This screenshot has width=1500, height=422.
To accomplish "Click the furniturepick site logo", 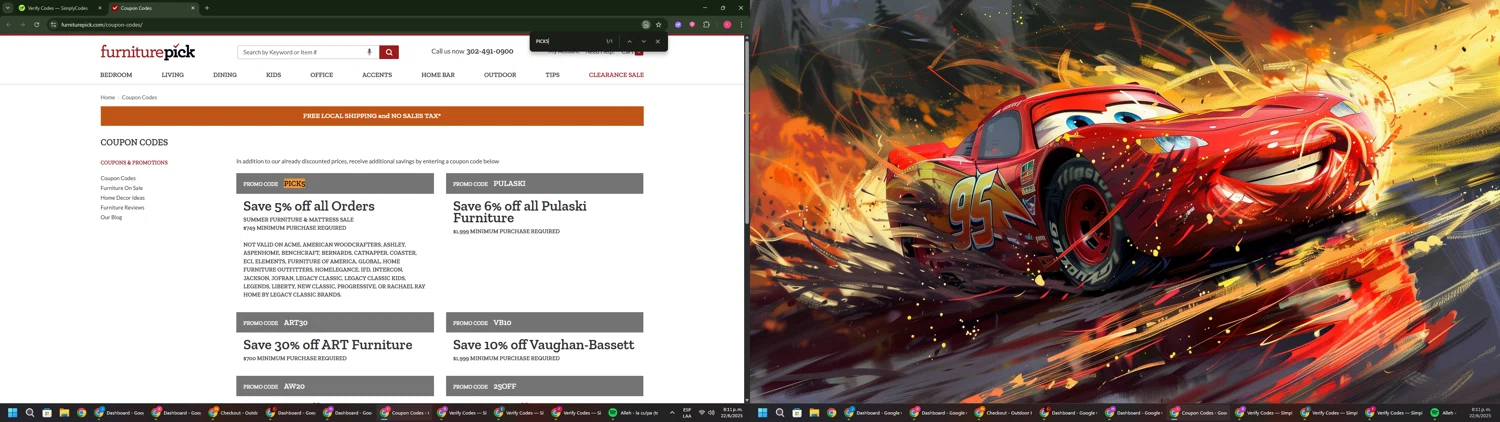I will tap(148, 52).
